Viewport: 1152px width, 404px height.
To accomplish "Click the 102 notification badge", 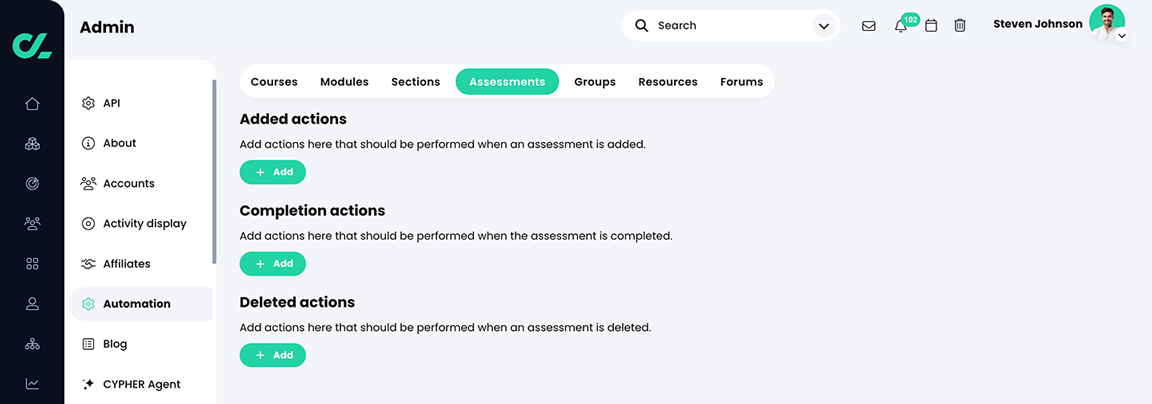I will coord(911,20).
